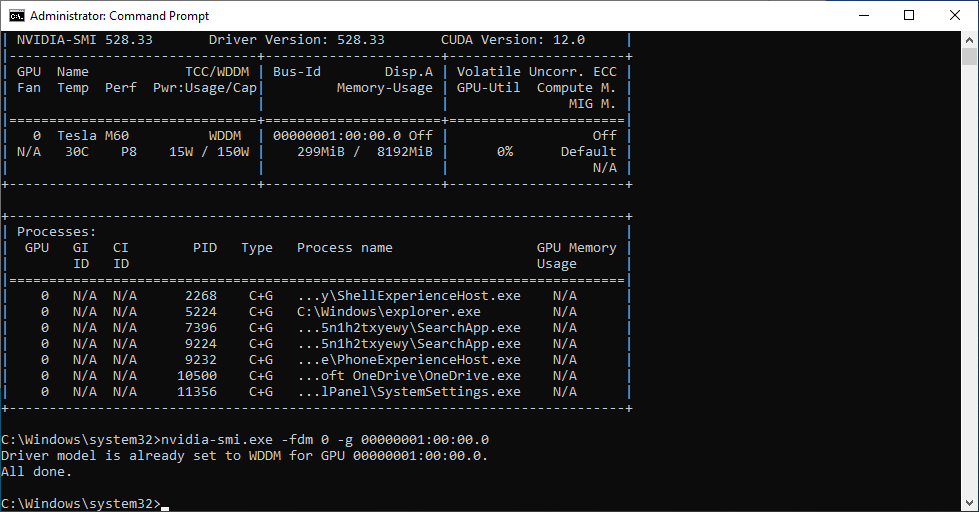Click PID 5224 in process list
Image resolution: width=979 pixels, height=512 pixels.
(201, 312)
